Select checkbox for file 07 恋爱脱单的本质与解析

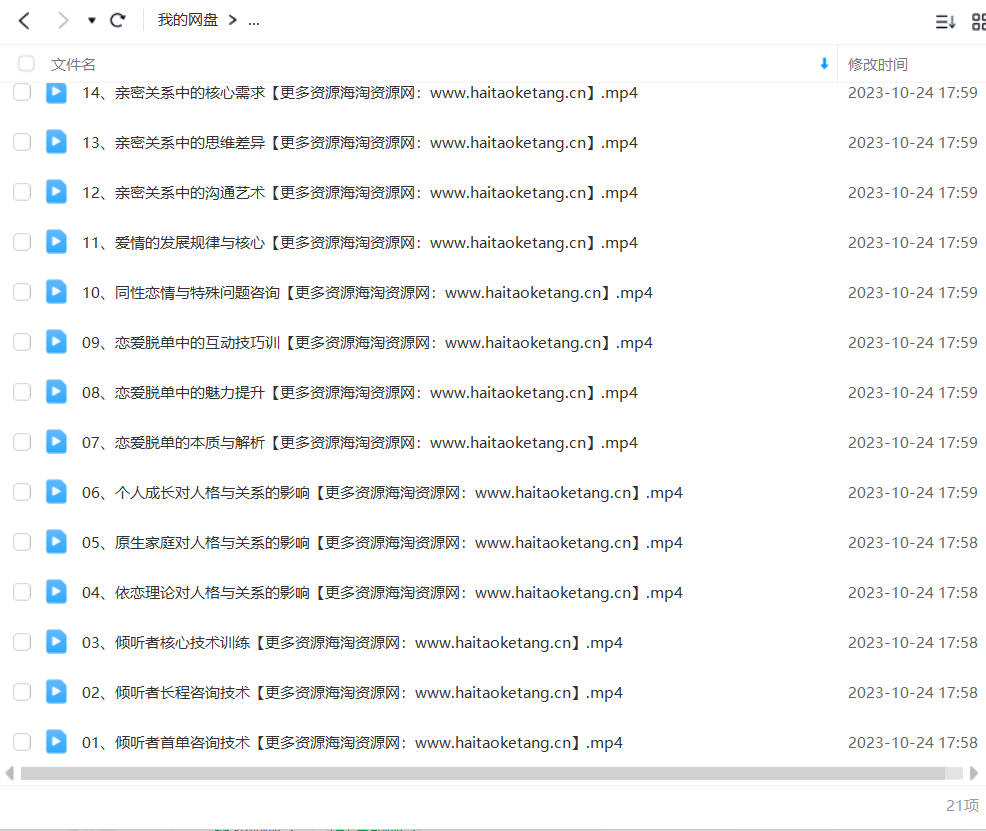[x=22, y=442]
